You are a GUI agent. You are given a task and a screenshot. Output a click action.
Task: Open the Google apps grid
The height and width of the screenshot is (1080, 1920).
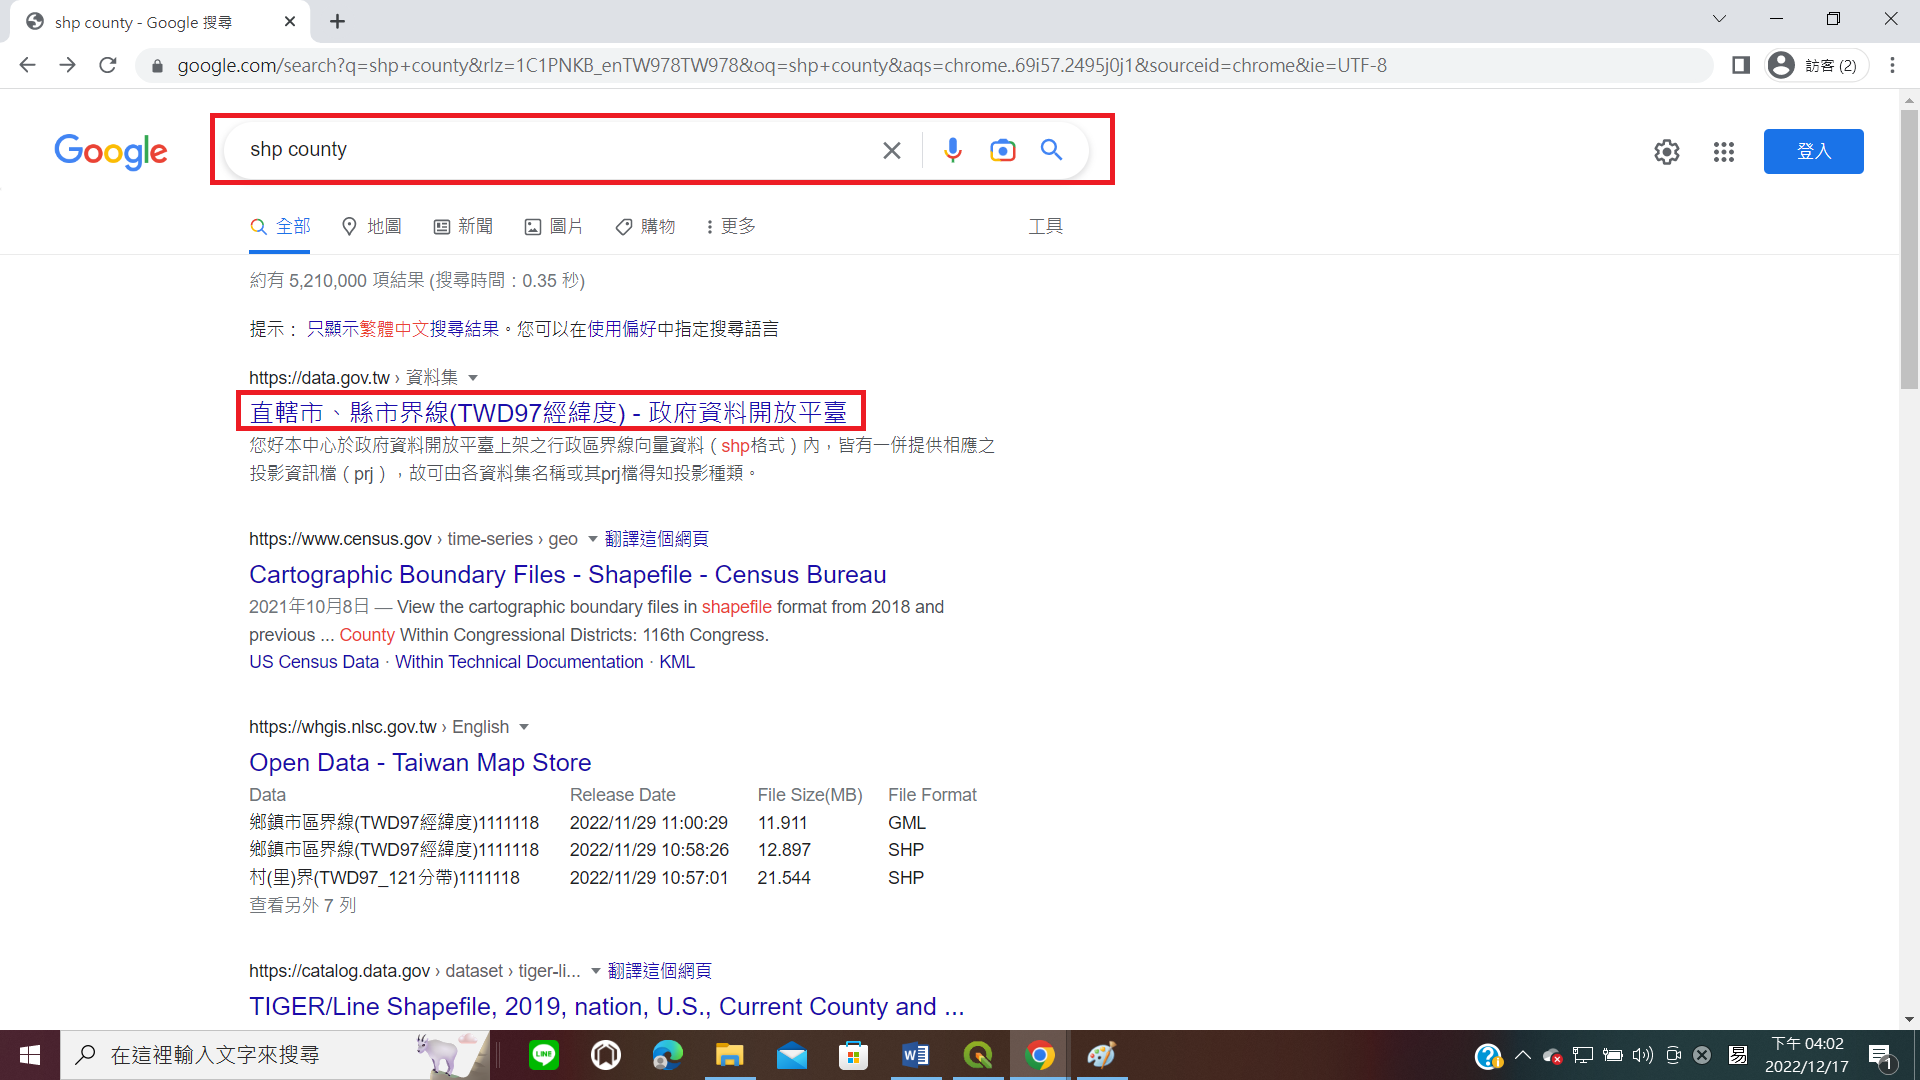[1723, 152]
